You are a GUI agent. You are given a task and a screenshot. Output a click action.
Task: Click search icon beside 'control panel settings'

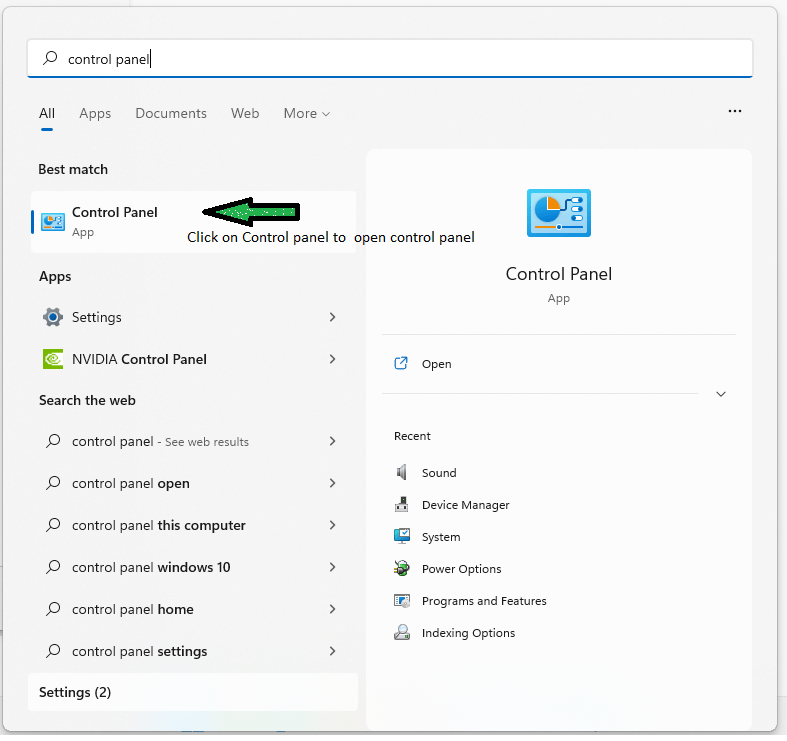(53, 652)
